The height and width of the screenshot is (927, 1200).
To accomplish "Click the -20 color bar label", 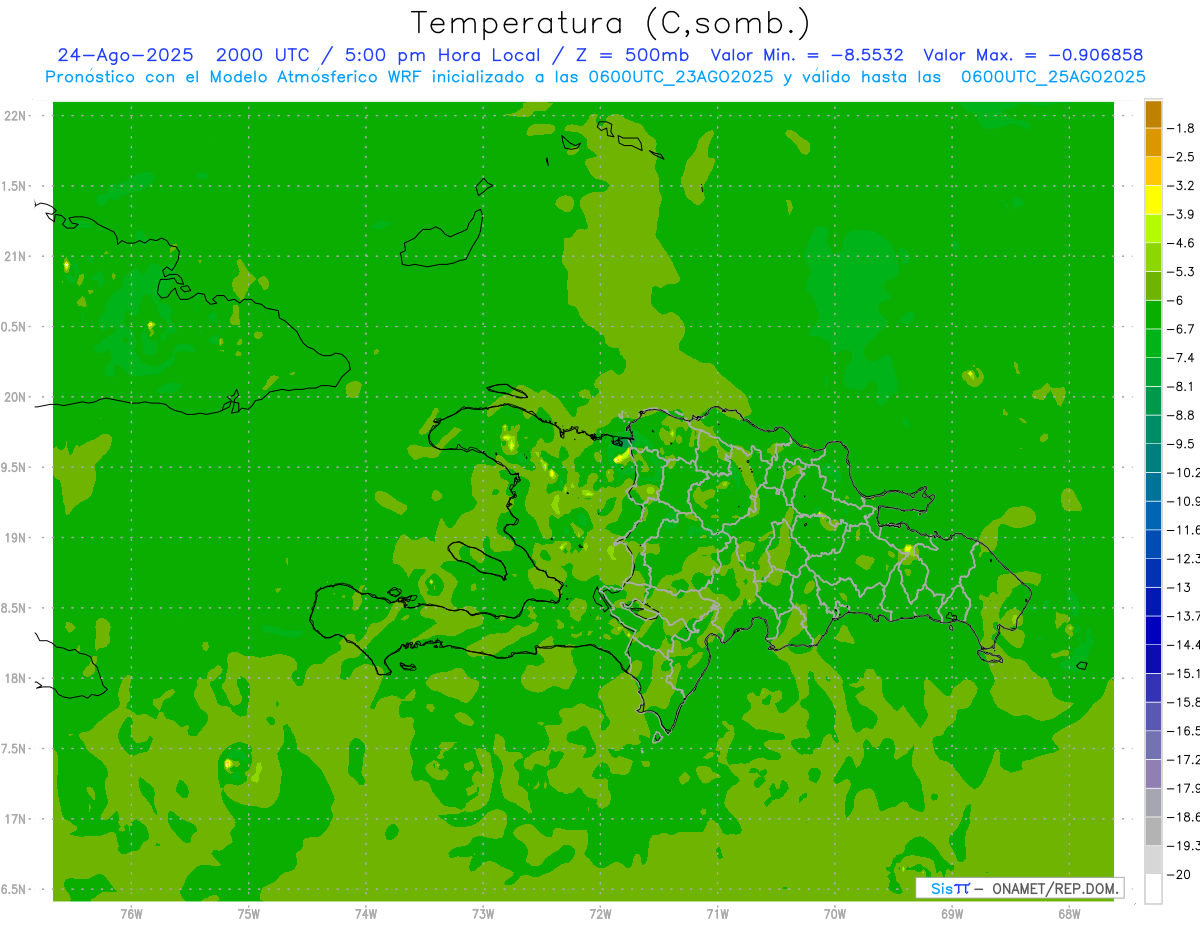I will click(1178, 874).
